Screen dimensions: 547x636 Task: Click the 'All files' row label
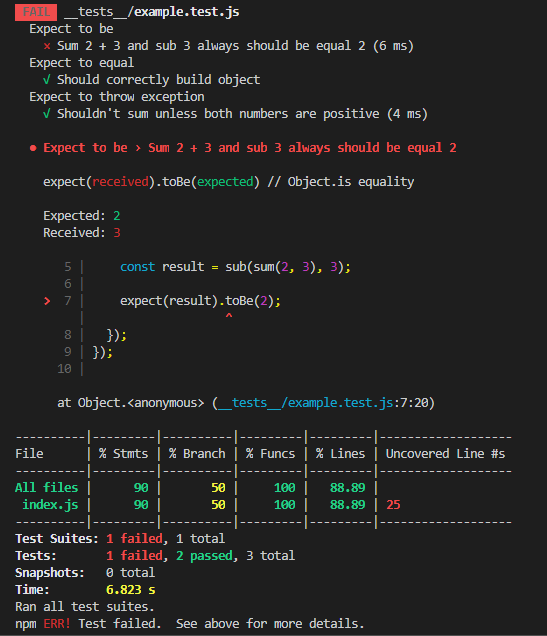(x=47, y=488)
